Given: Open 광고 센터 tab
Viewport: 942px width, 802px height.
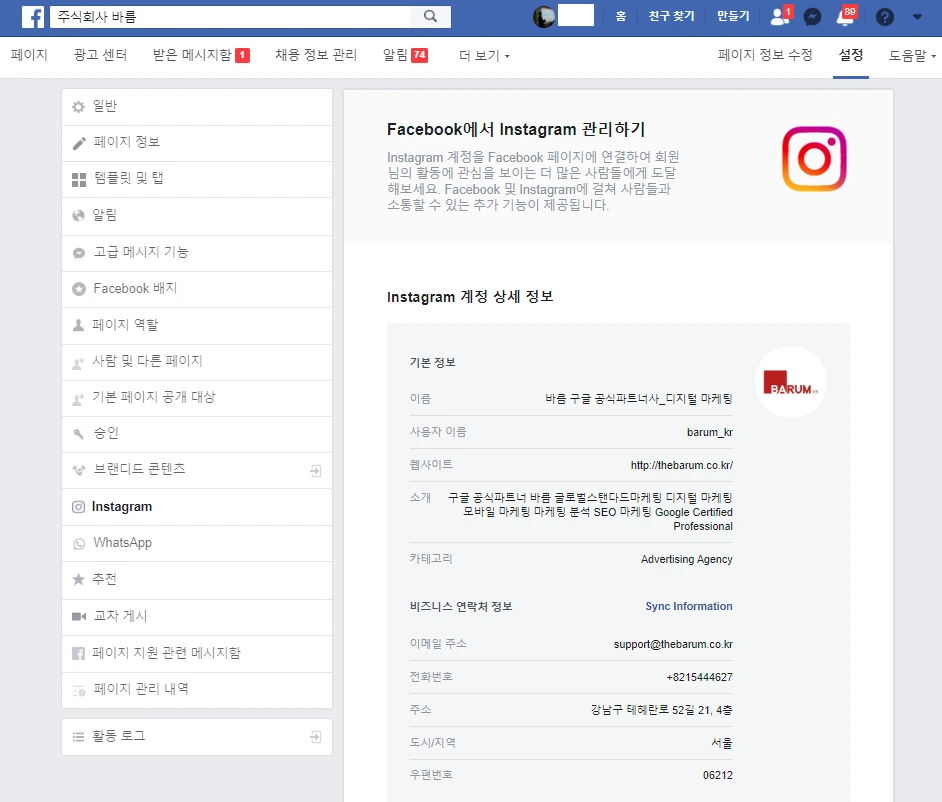Looking at the screenshot, I should pyautogui.click(x=100, y=55).
